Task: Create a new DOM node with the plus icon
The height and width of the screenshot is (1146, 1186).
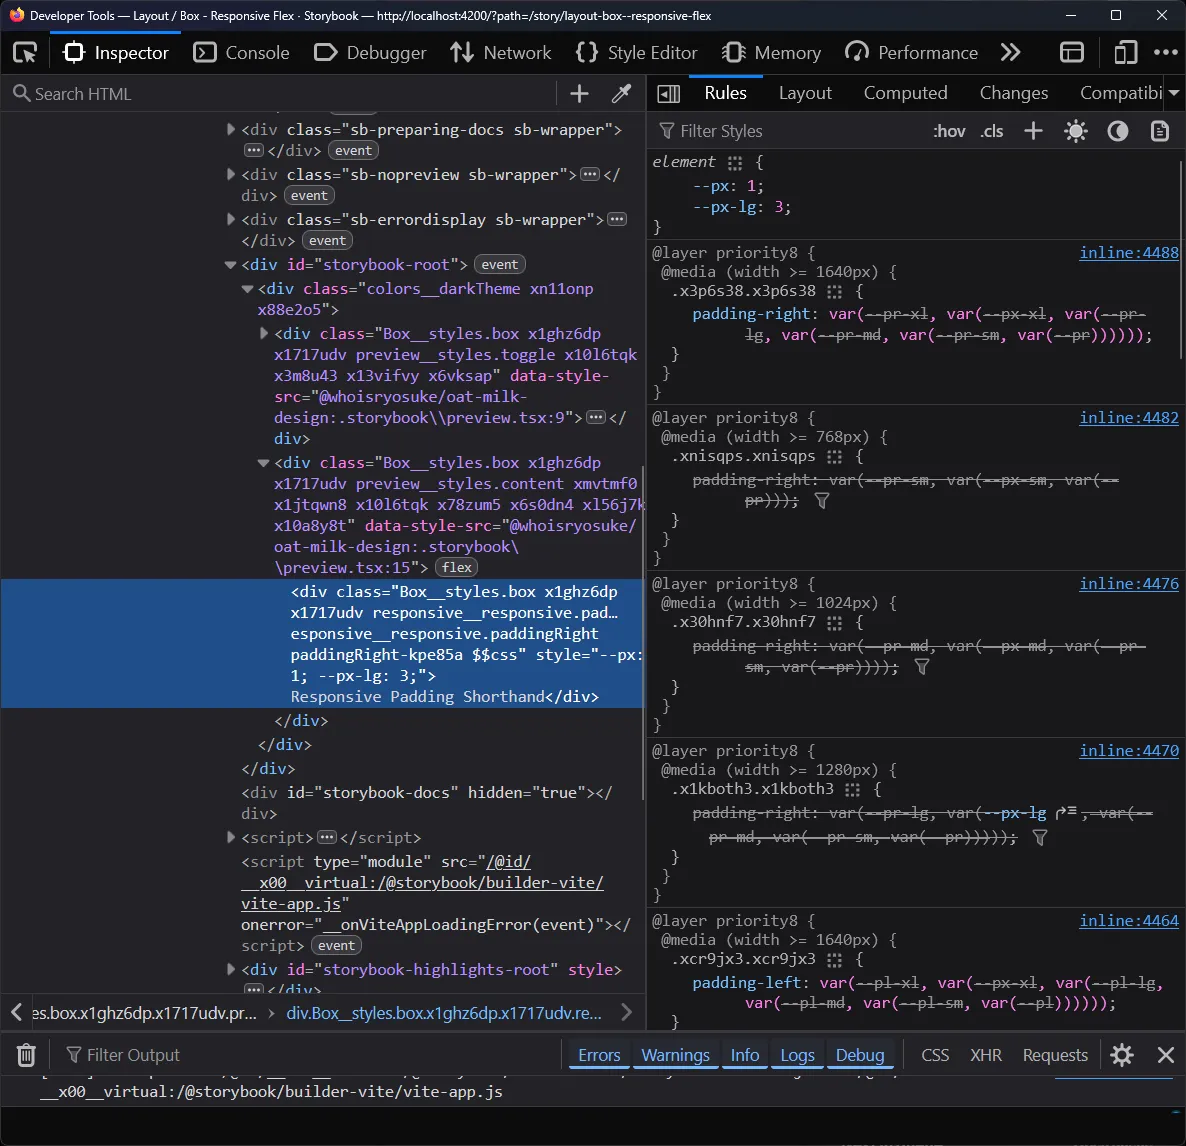Action: (x=578, y=93)
